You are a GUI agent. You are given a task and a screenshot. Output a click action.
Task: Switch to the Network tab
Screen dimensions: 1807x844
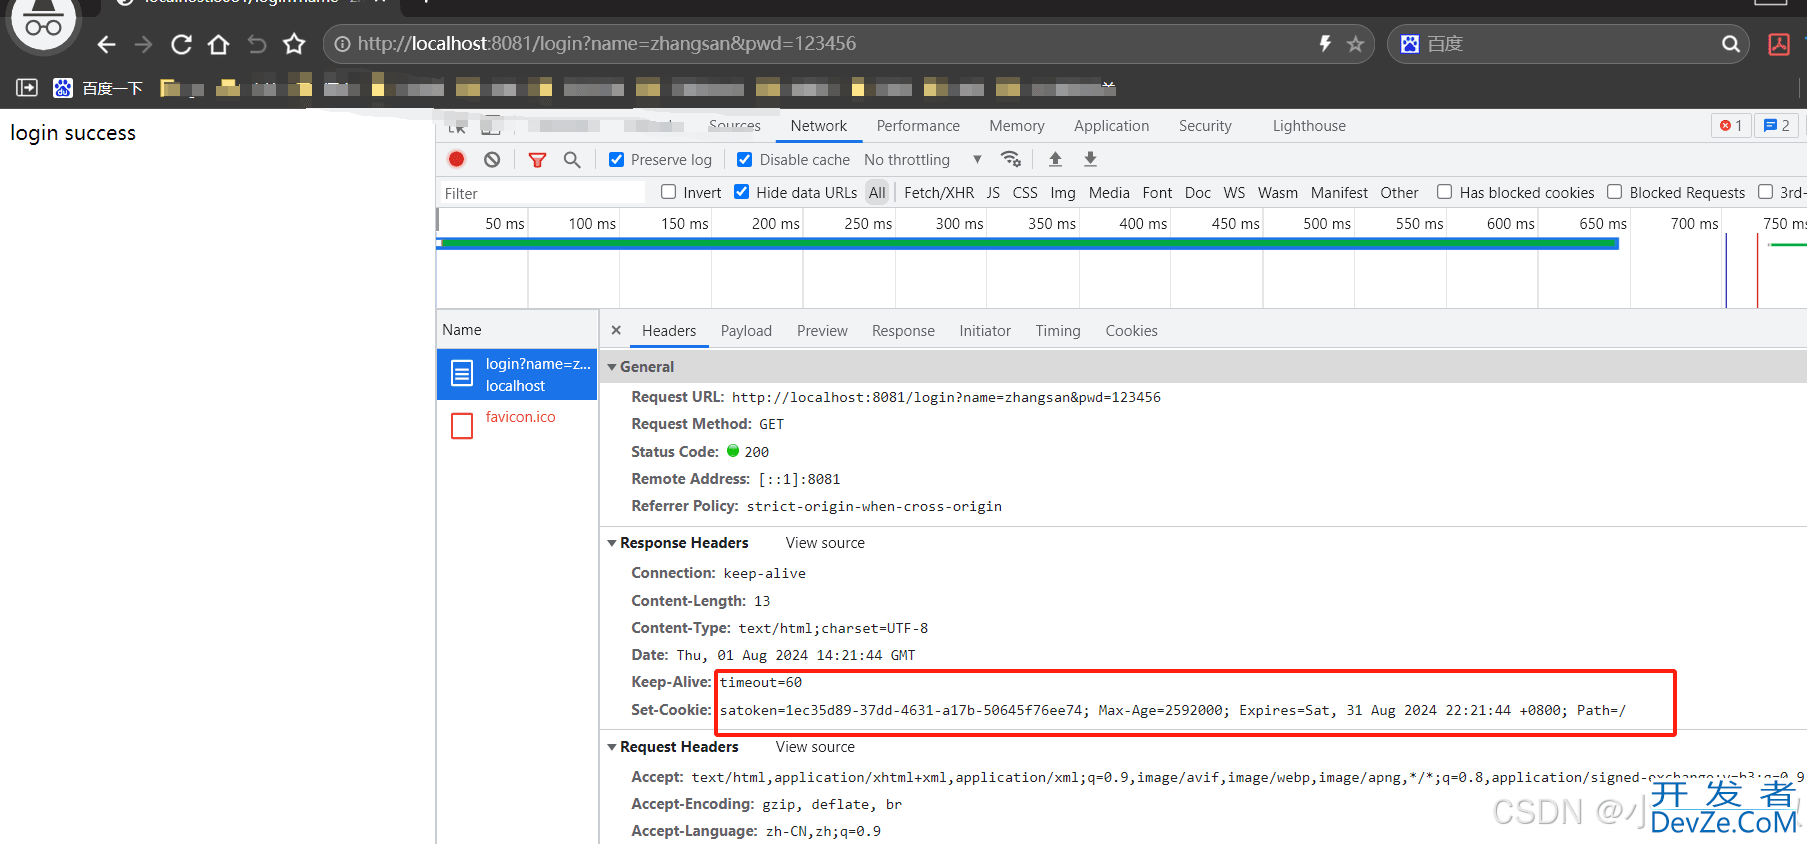click(x=818, y=125)
